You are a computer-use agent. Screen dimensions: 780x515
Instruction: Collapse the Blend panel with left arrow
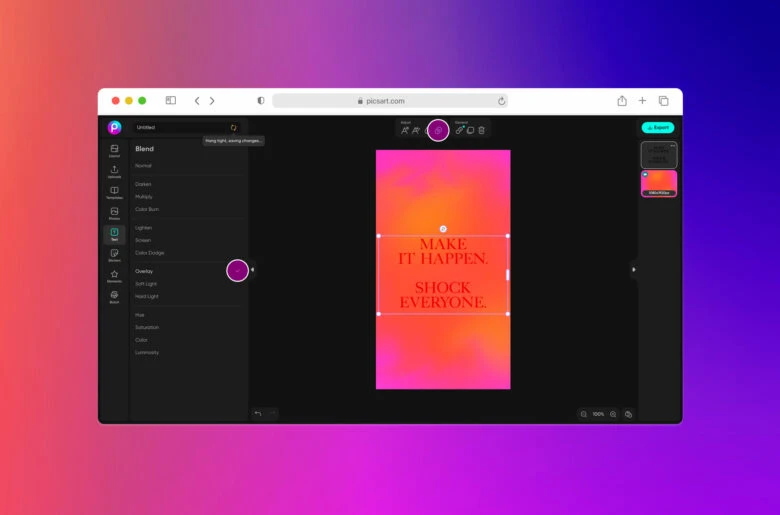tap(252, 270)
